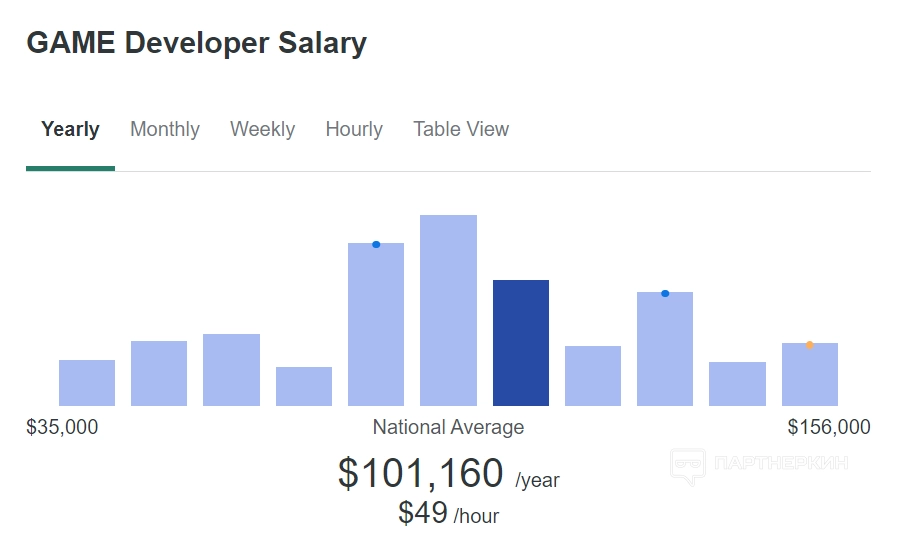899x538 pixels.
Task: Click the second bar from the left
Action: pos(159,373)
